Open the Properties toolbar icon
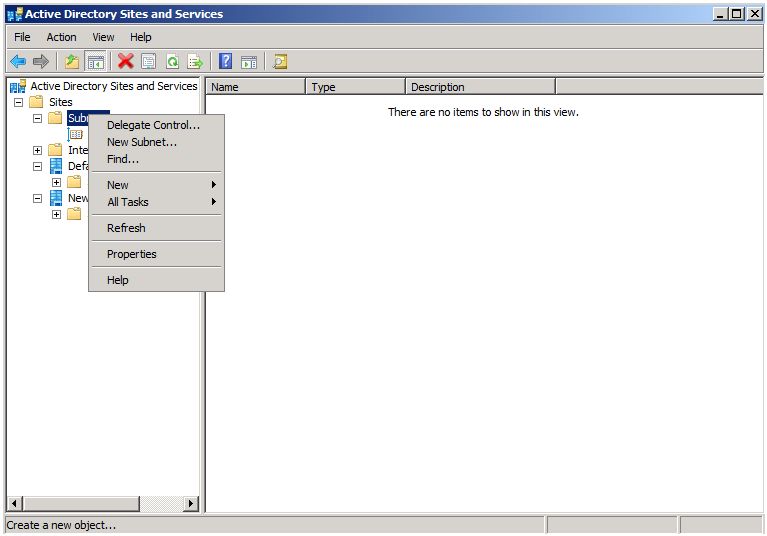This screenshot has width=767, height=536. [149, 62]
